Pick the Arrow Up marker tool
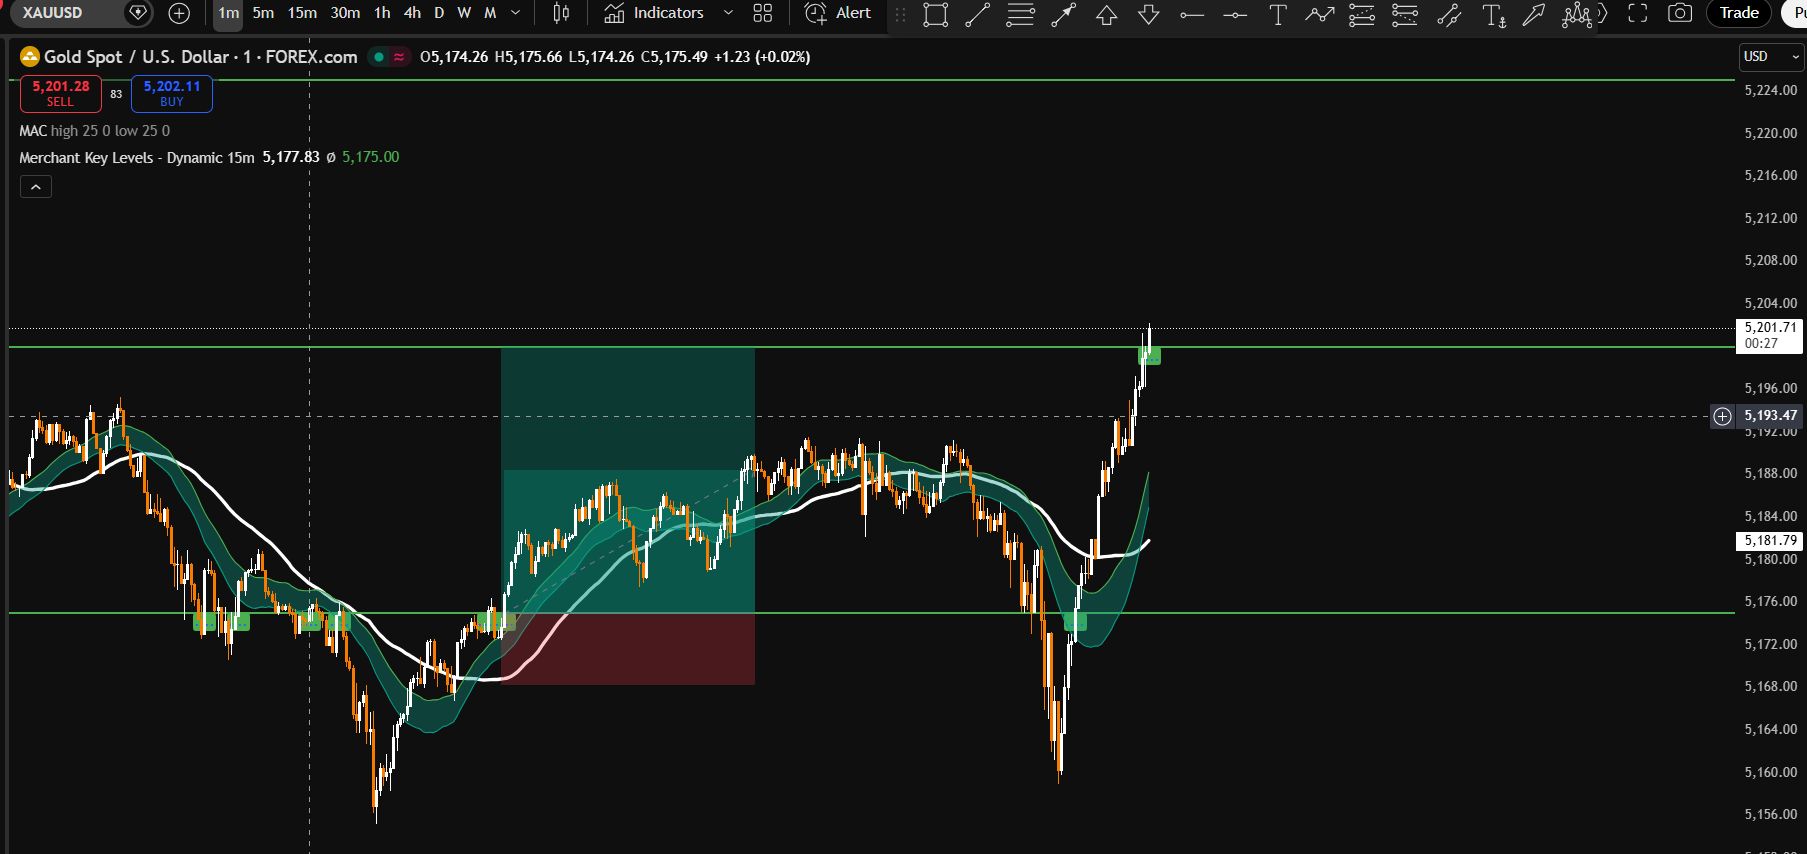Screen dimensions: 1807x854 tap(1106, 14)
